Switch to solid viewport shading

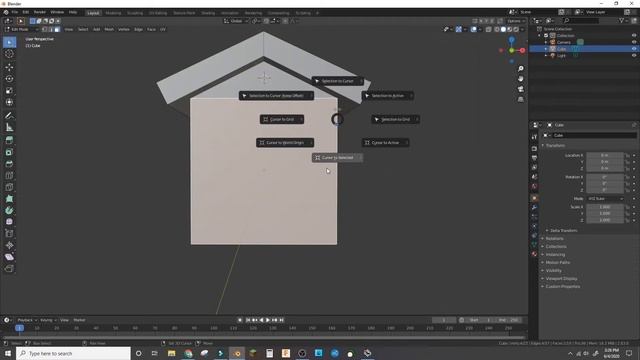coord(503,29)
